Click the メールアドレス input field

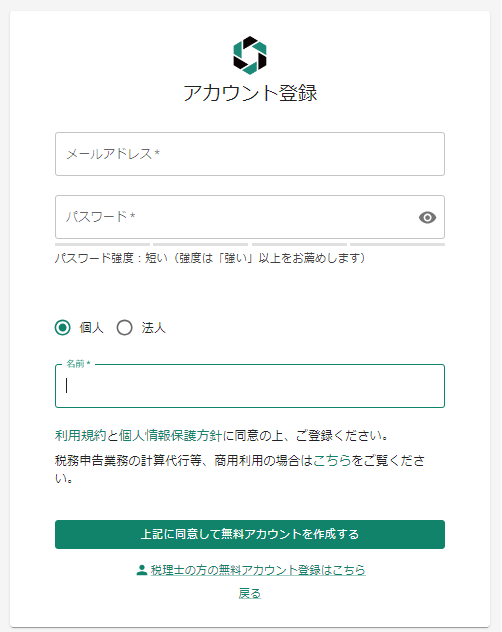coord(250,154)
